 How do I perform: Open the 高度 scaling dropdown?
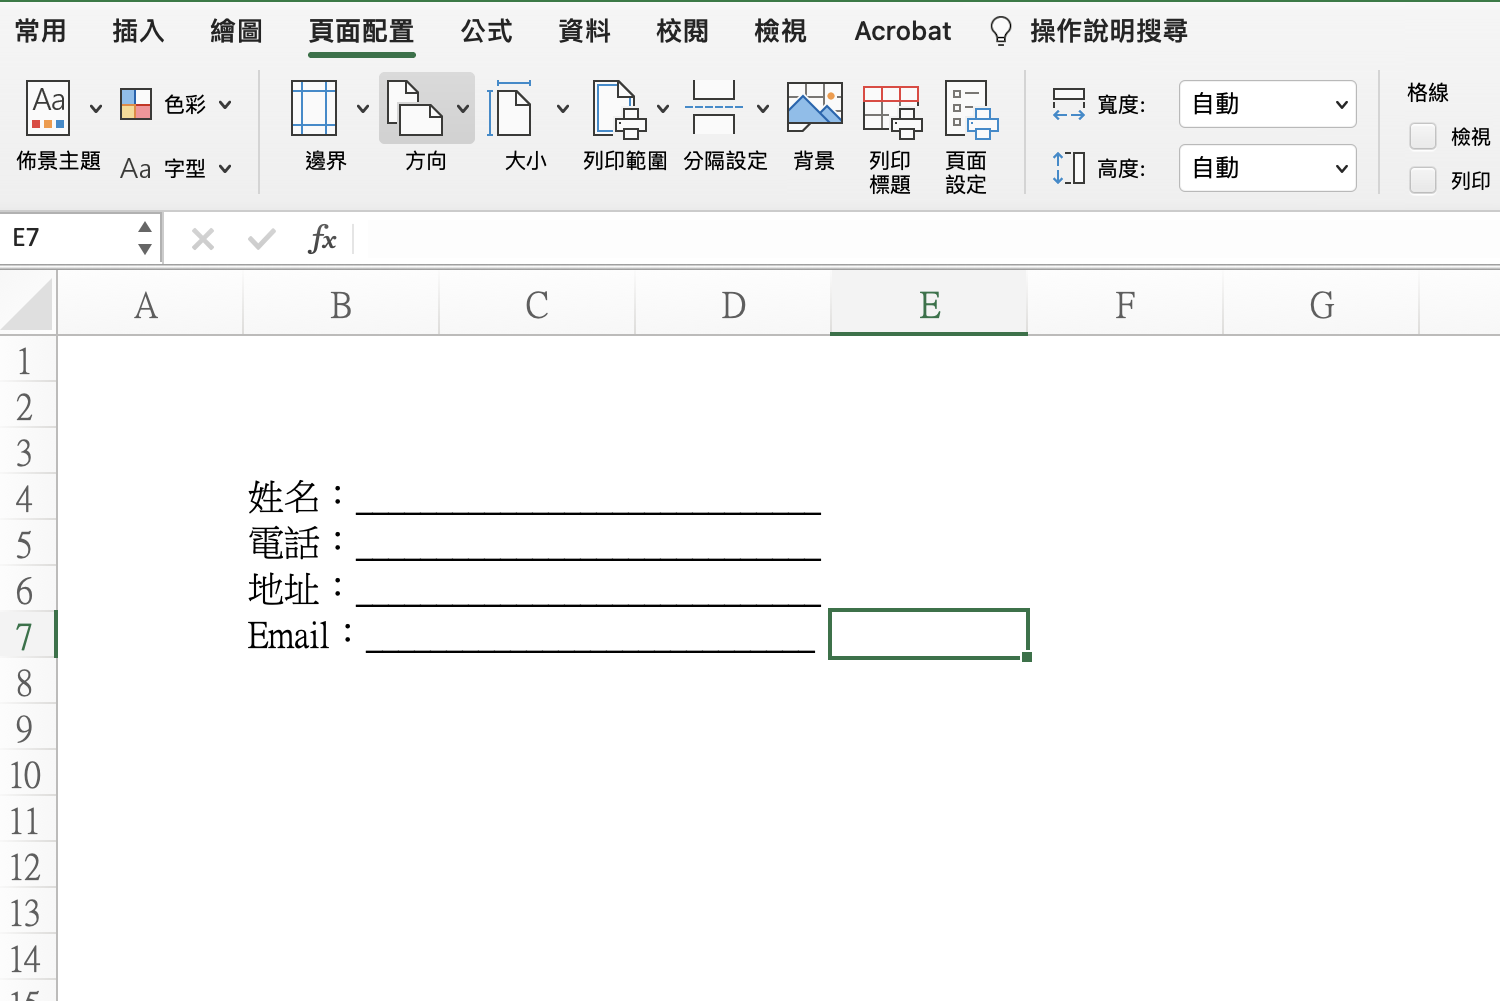point(1267,168)
